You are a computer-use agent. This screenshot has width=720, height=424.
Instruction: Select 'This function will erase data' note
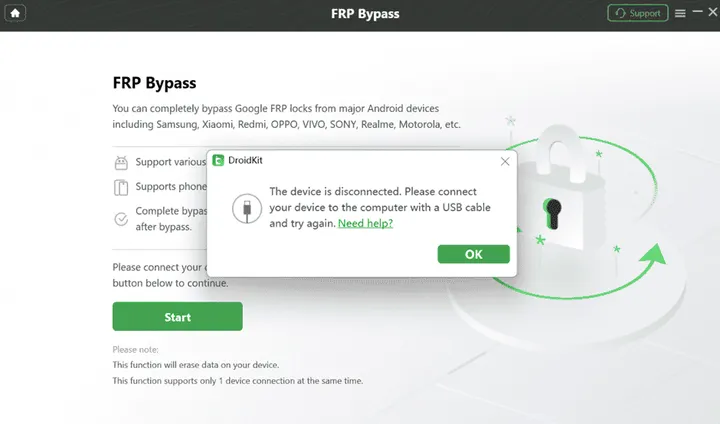[196, 365]
